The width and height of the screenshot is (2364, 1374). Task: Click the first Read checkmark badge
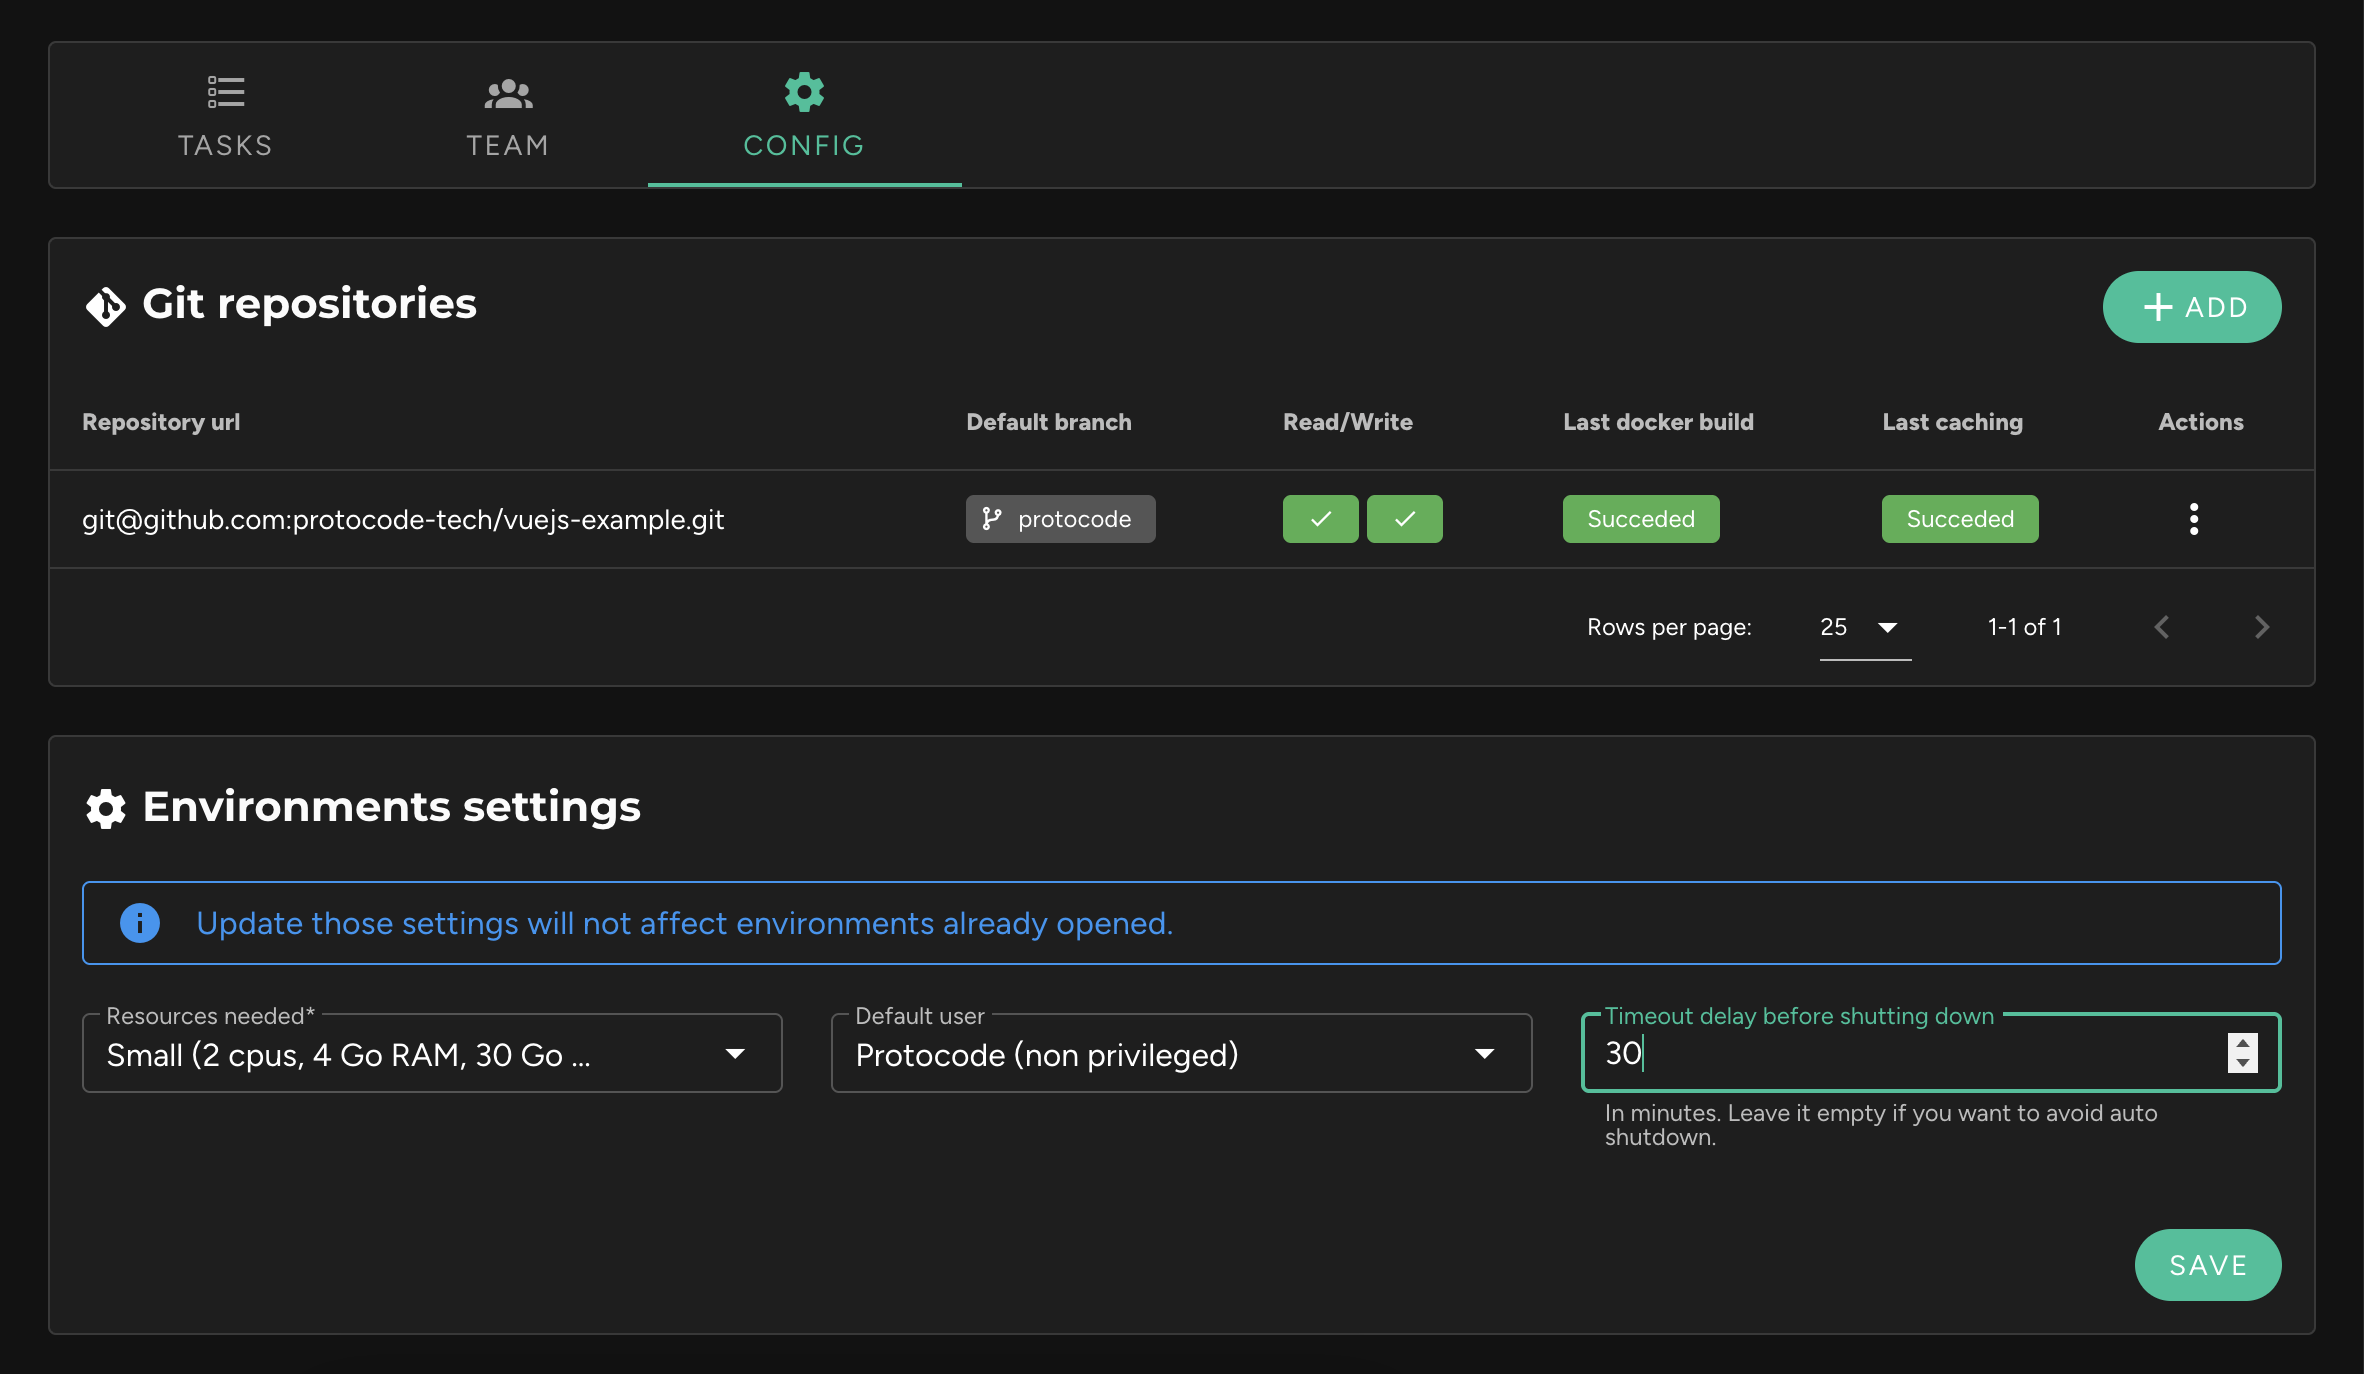point(1321,519)
